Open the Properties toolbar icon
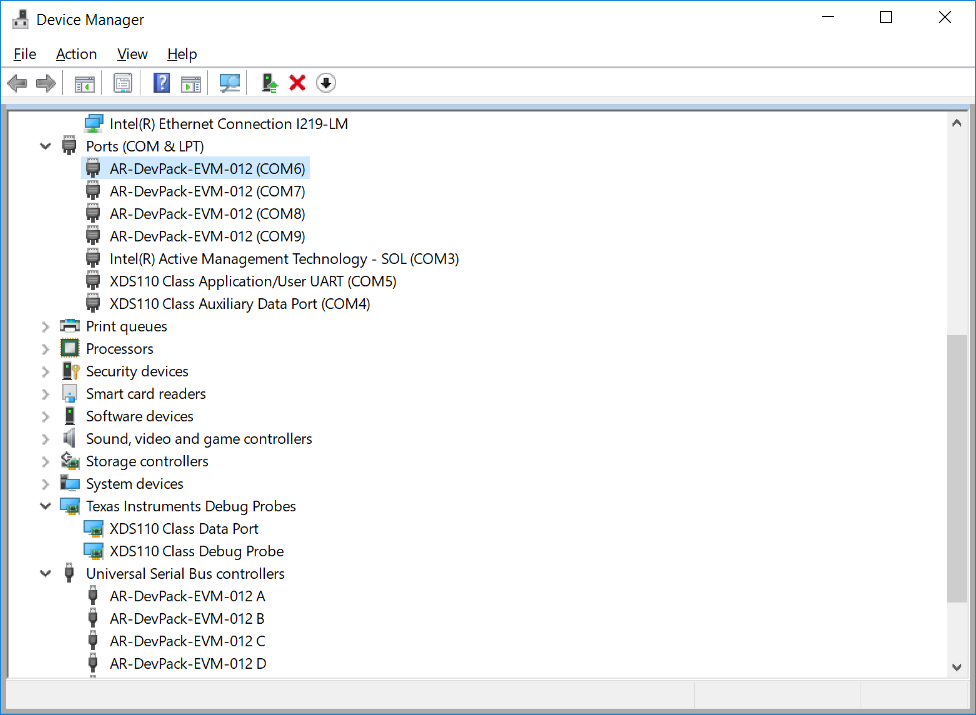 123,82
